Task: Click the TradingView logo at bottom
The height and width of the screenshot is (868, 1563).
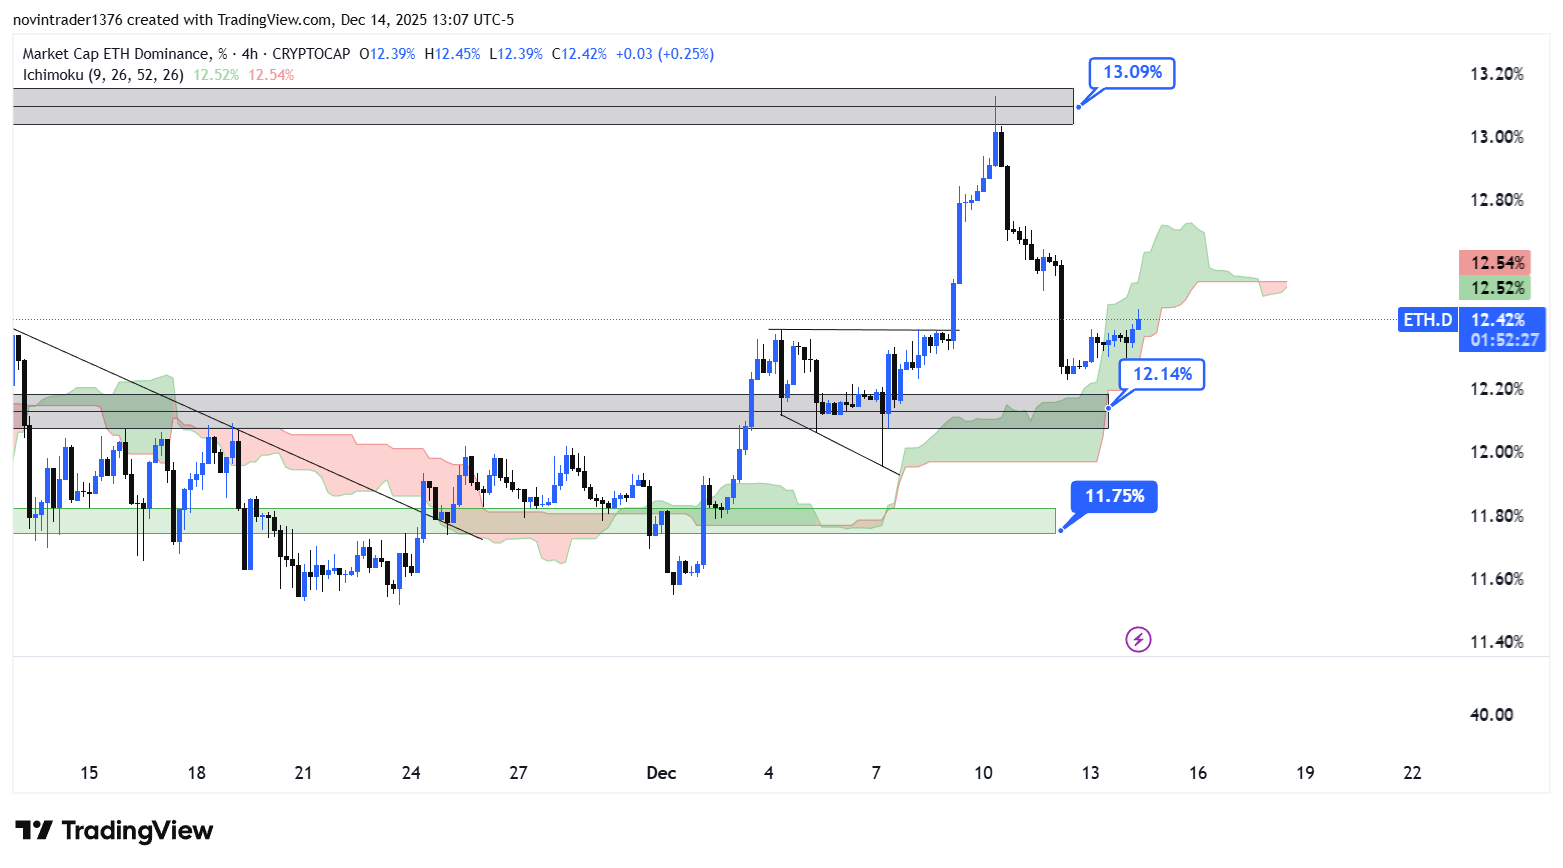Action: 114,831
